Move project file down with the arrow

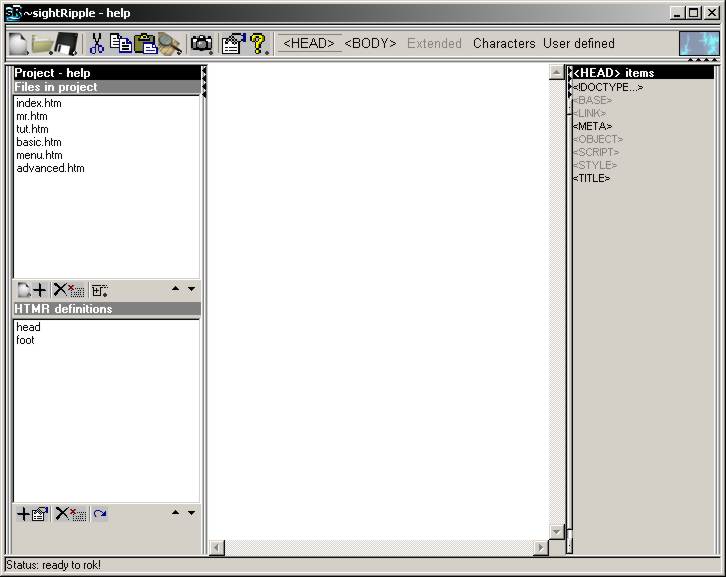pyautogui.click(x=191, y=288)
